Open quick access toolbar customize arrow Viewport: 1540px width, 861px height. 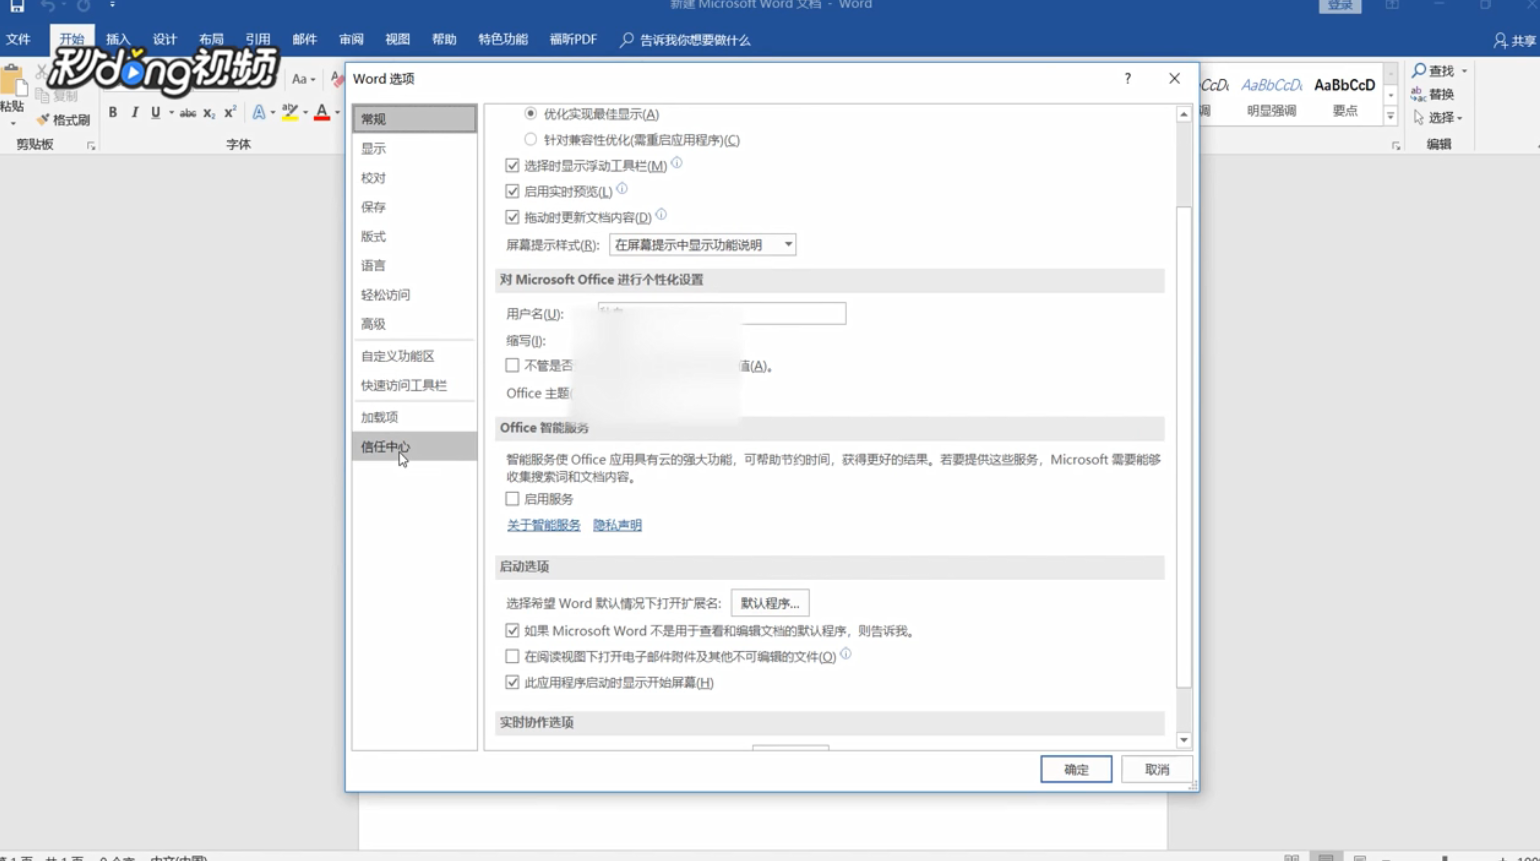[x=112, y=5]
